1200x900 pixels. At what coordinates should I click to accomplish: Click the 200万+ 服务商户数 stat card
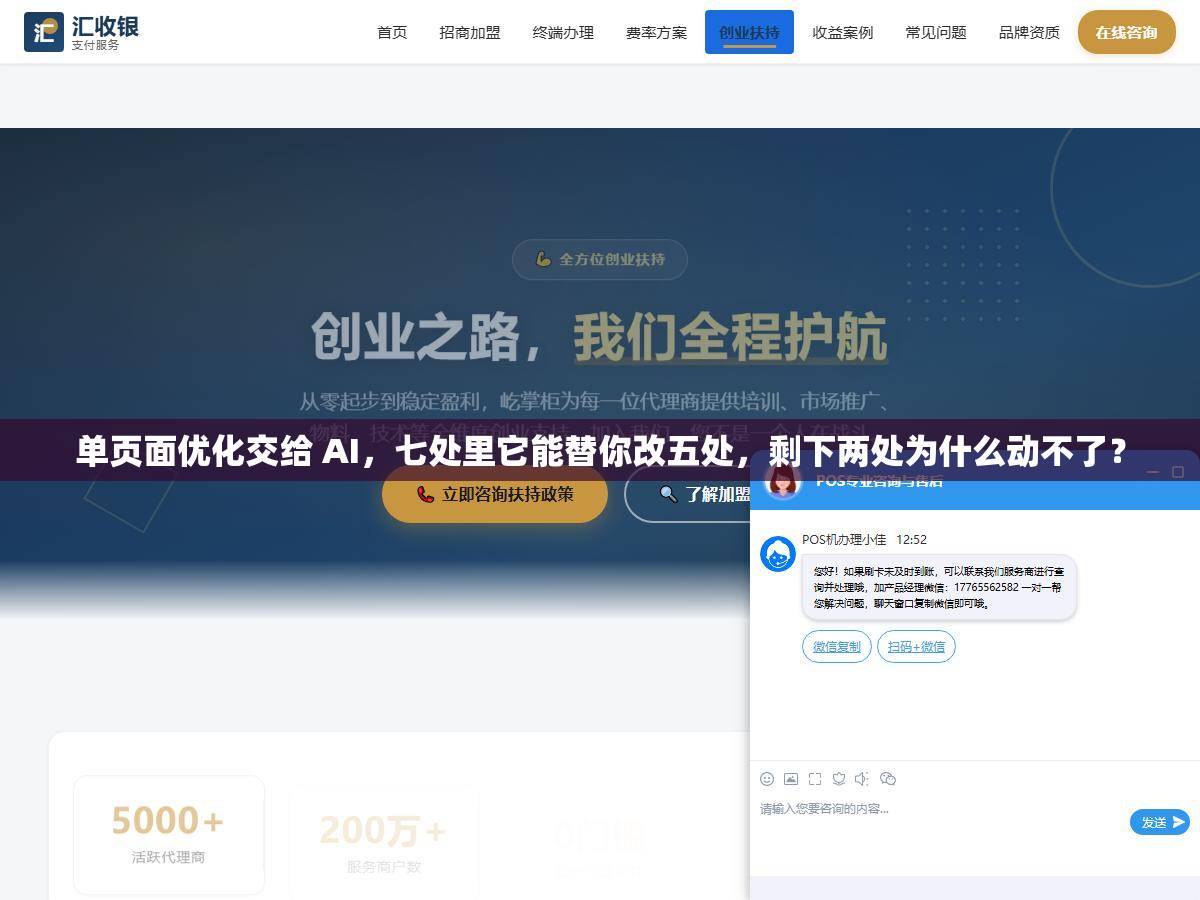click(x=384, y=842)
